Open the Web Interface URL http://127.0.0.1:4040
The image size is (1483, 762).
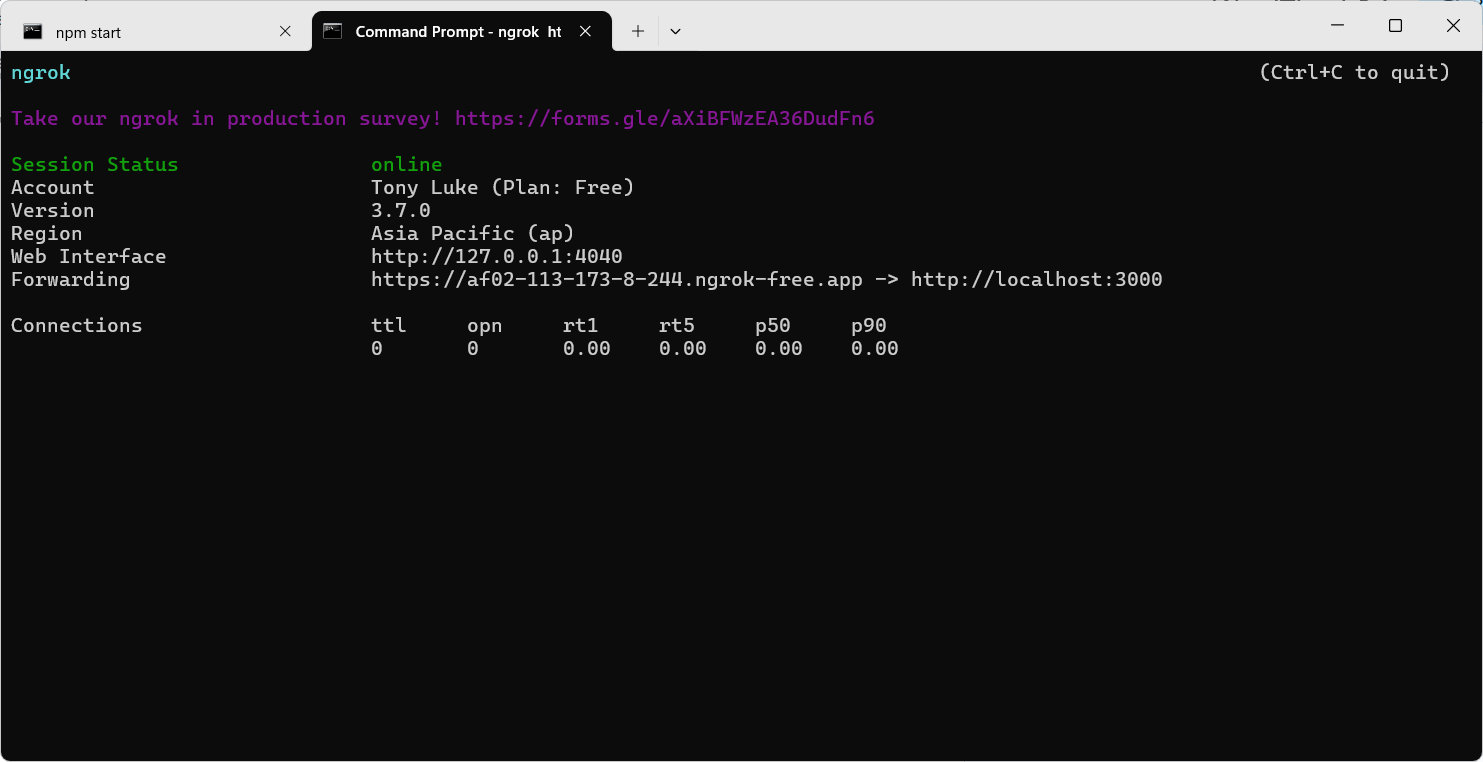pyautogui.click(x=497, y=257)
